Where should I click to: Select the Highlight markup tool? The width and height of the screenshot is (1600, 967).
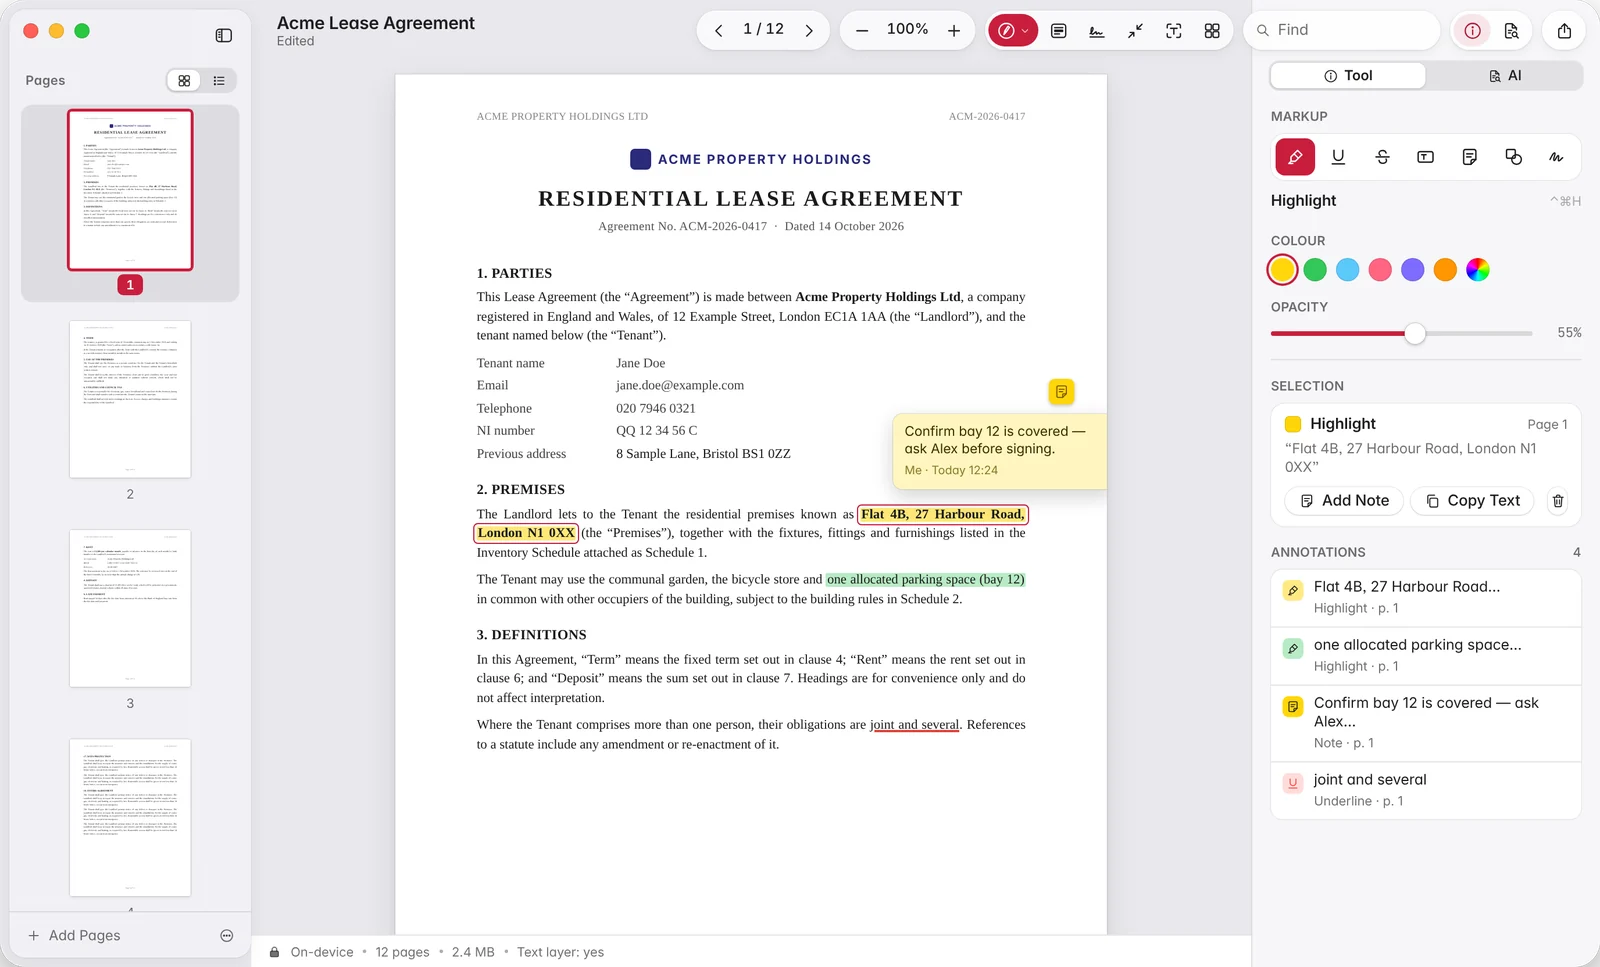(x=1295, y=157)
